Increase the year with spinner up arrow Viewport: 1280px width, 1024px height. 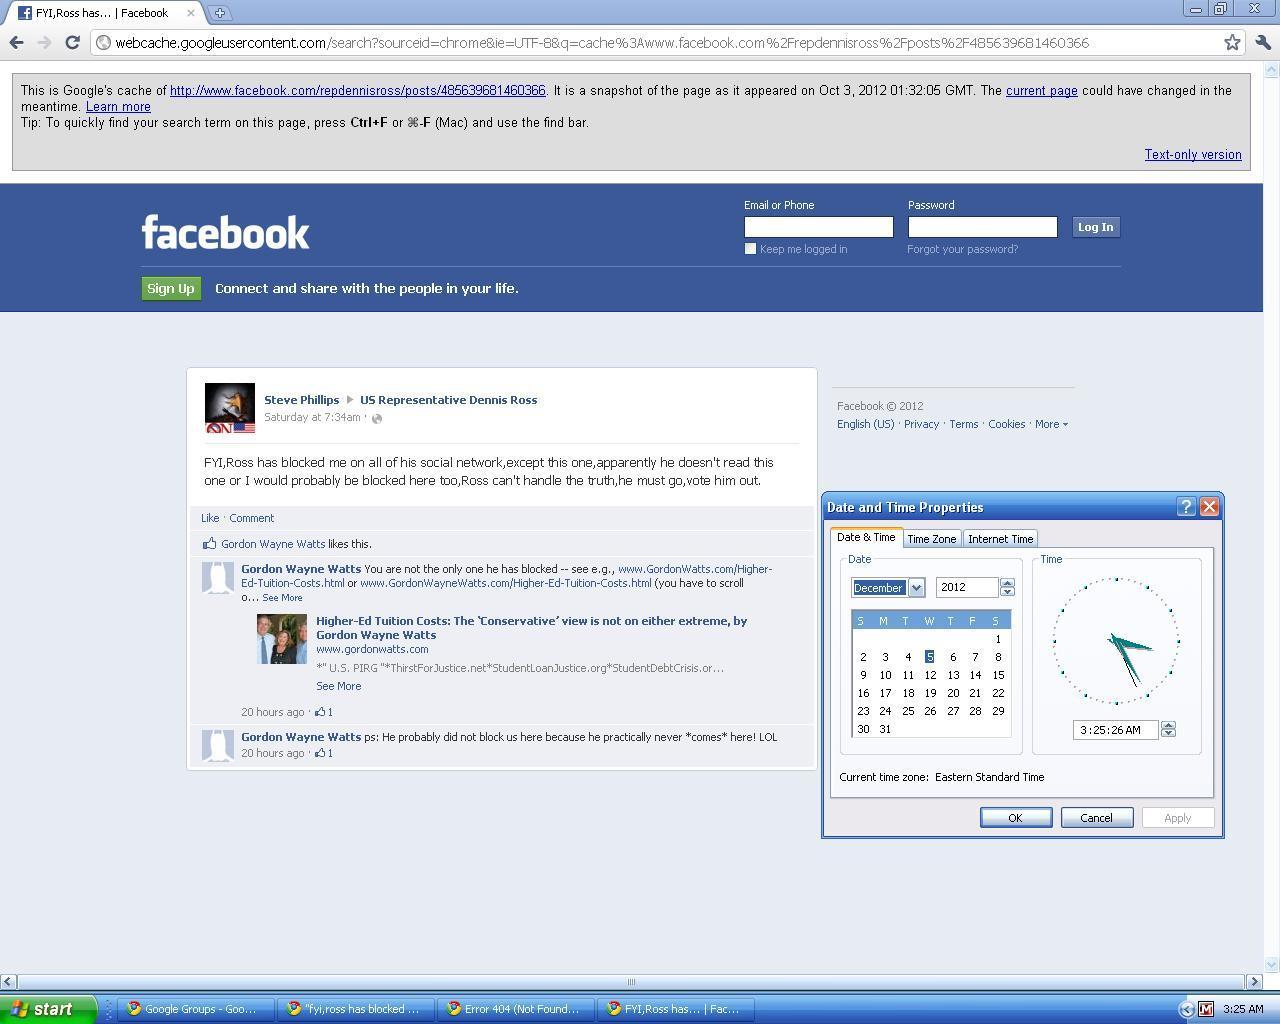coord(1007,583)
